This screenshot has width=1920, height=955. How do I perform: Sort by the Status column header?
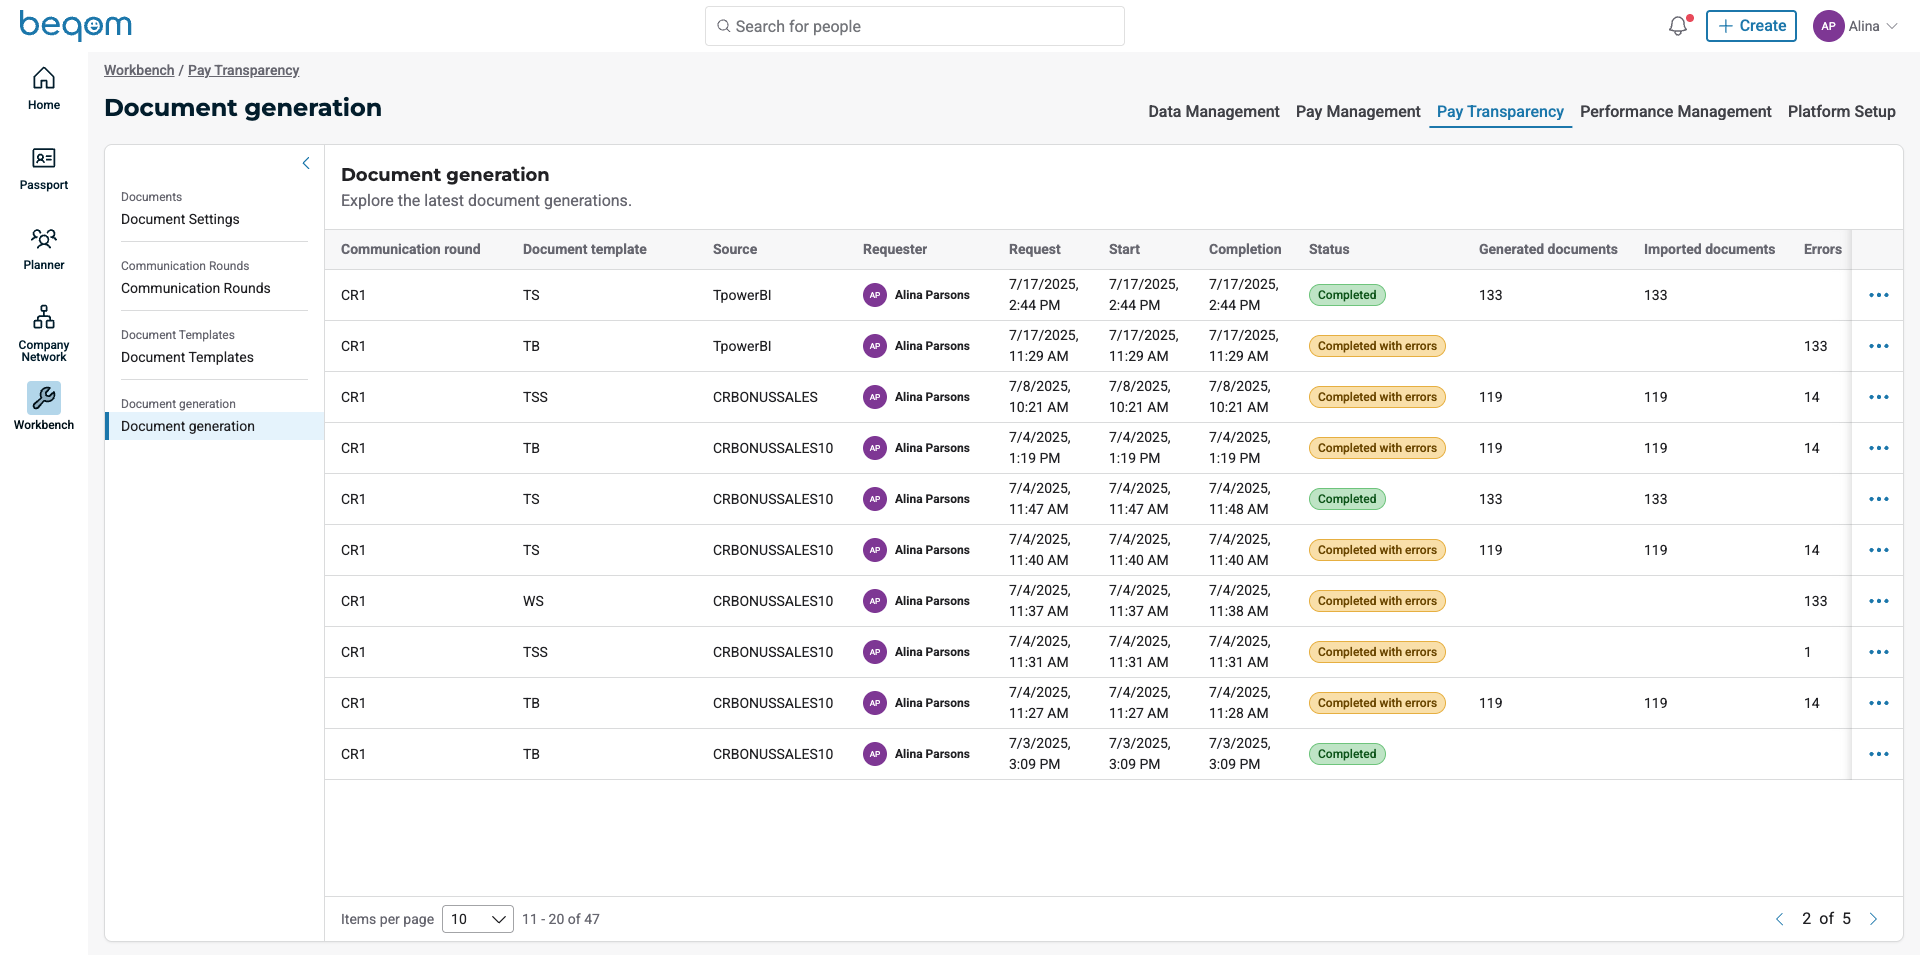tap(1329, 249)
